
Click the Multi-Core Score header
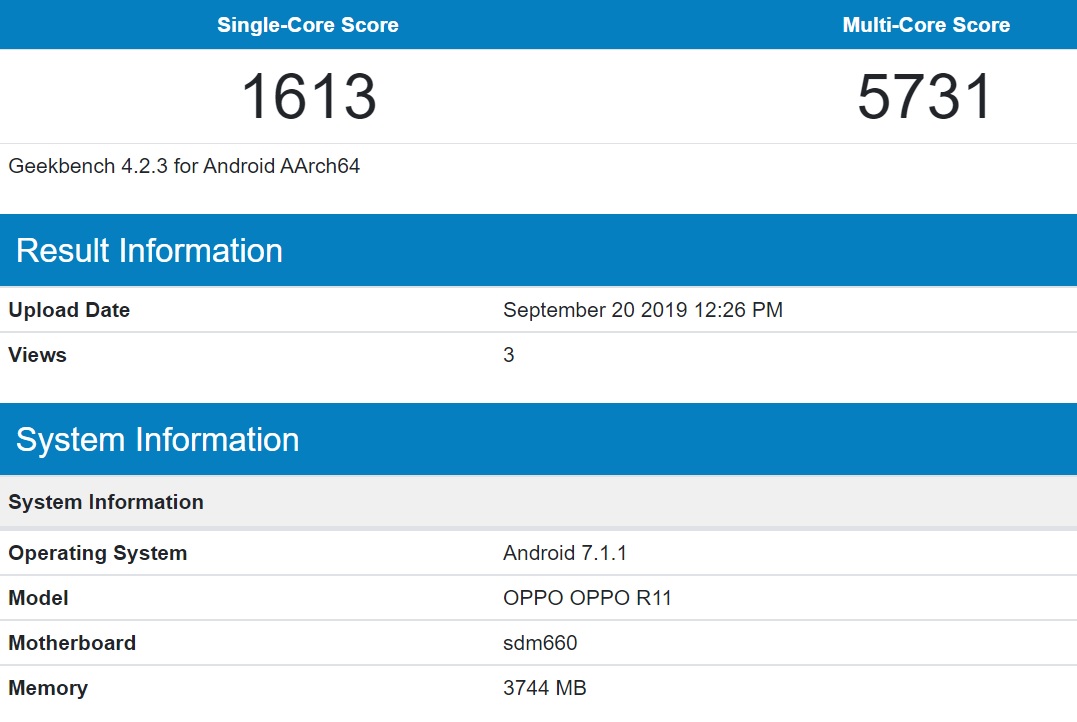pyautogui.click(x=925, y=24)
